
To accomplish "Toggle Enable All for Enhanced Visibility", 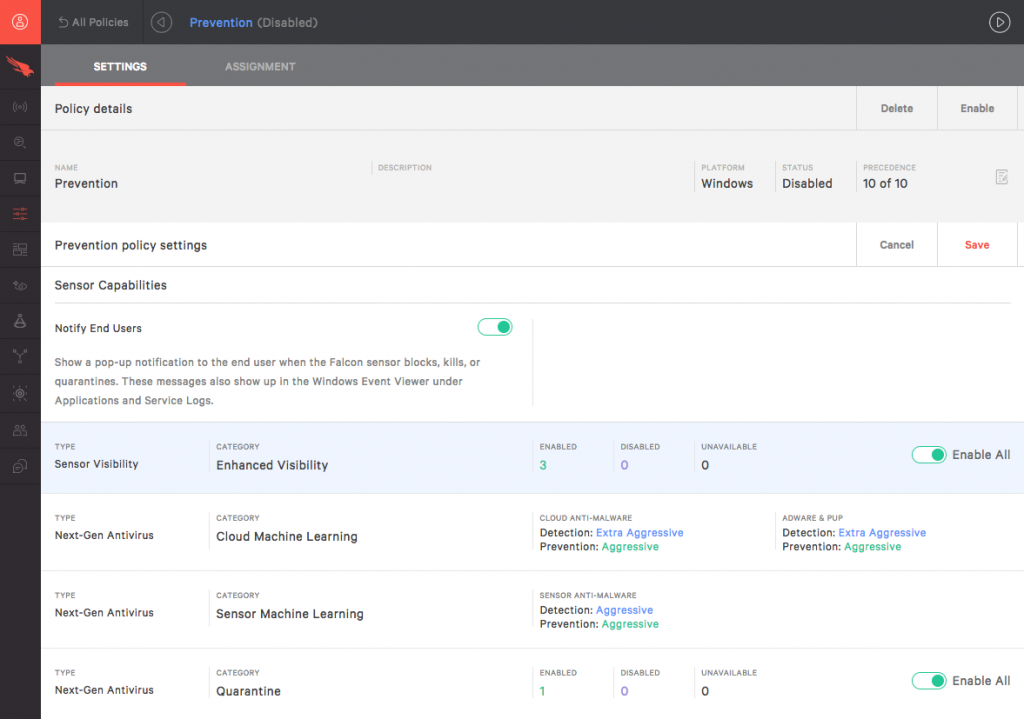I will pos(929,455).
